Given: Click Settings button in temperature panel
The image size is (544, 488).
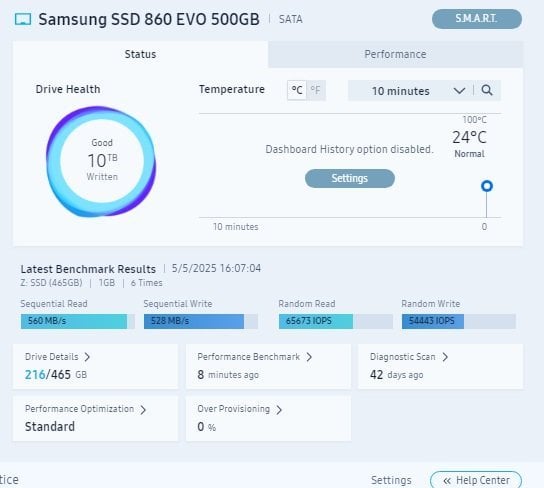Looking at the screenshot, I should click(350, 178).
